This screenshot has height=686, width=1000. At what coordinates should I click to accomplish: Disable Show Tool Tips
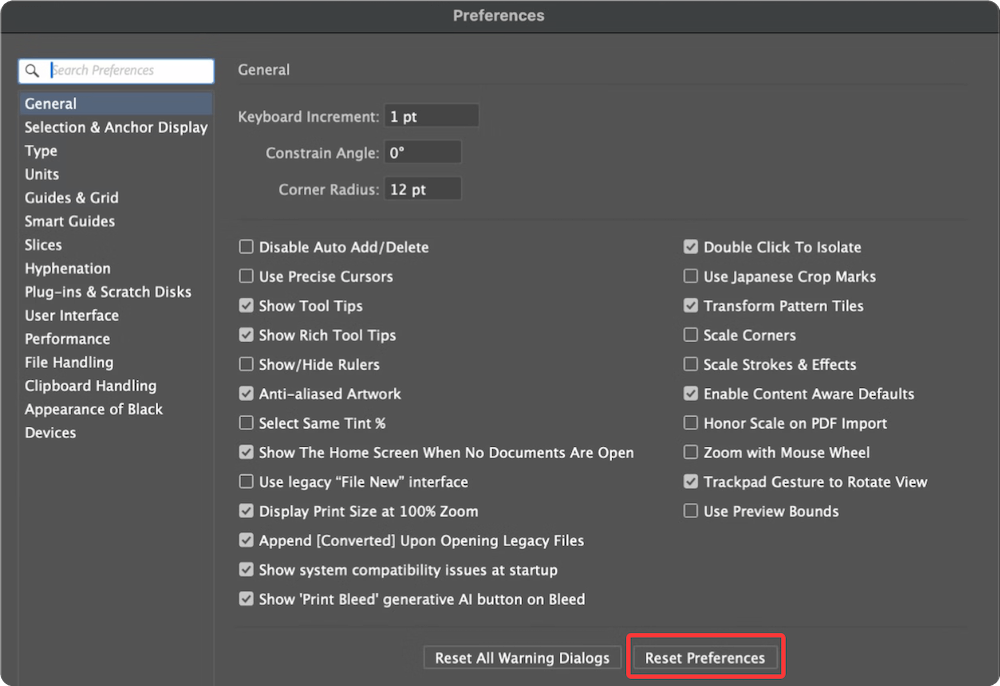pos(245,305)
